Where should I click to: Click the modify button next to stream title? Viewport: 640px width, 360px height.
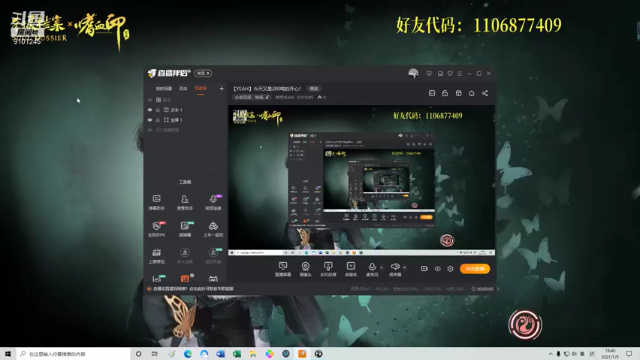coord(313,89)
